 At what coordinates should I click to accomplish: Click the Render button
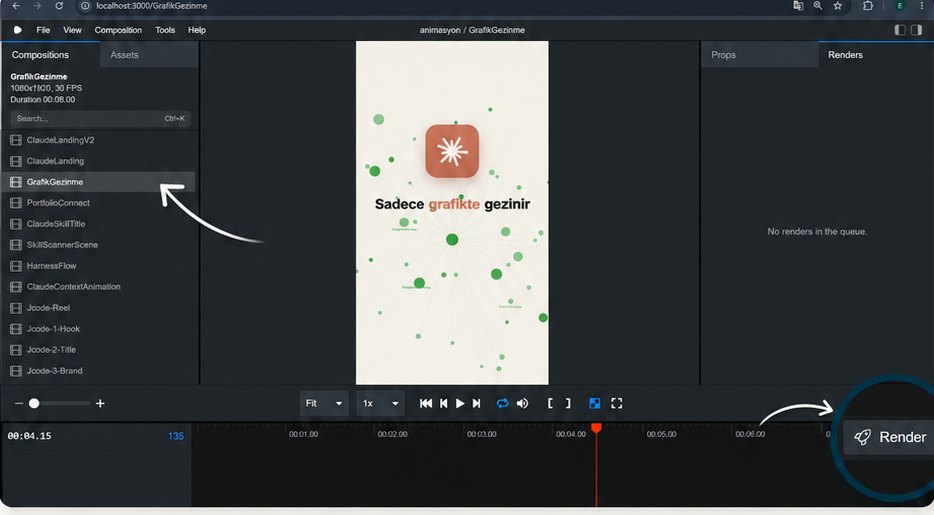click(889, 437)
